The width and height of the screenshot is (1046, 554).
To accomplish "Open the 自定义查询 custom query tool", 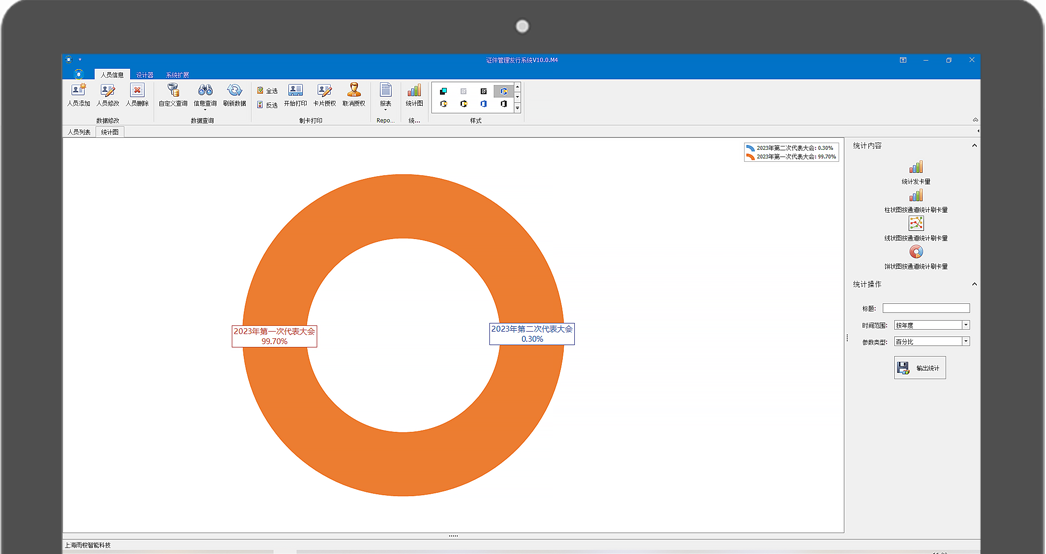I will coord(173,94).
